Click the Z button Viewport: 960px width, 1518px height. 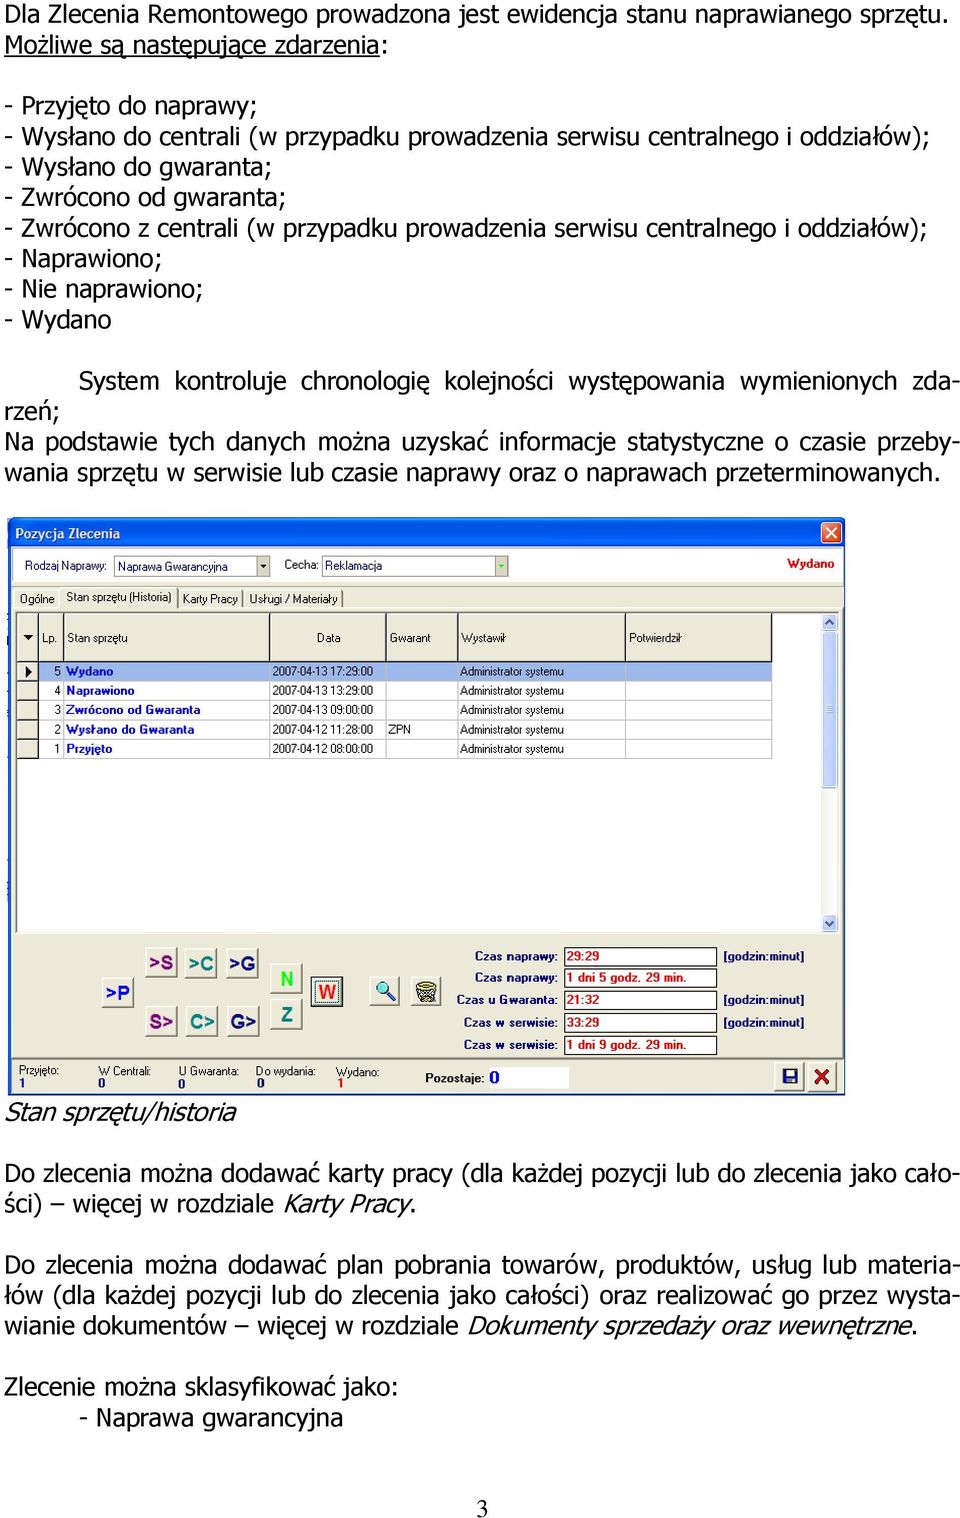coord(286,1013)
